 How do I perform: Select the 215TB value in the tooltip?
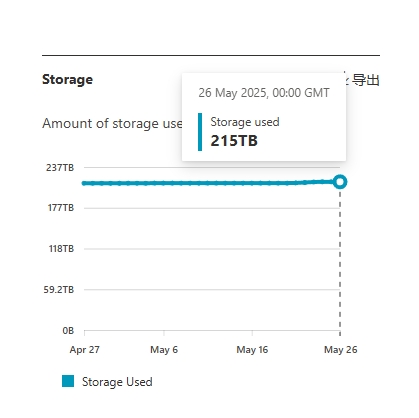[234, 141]
